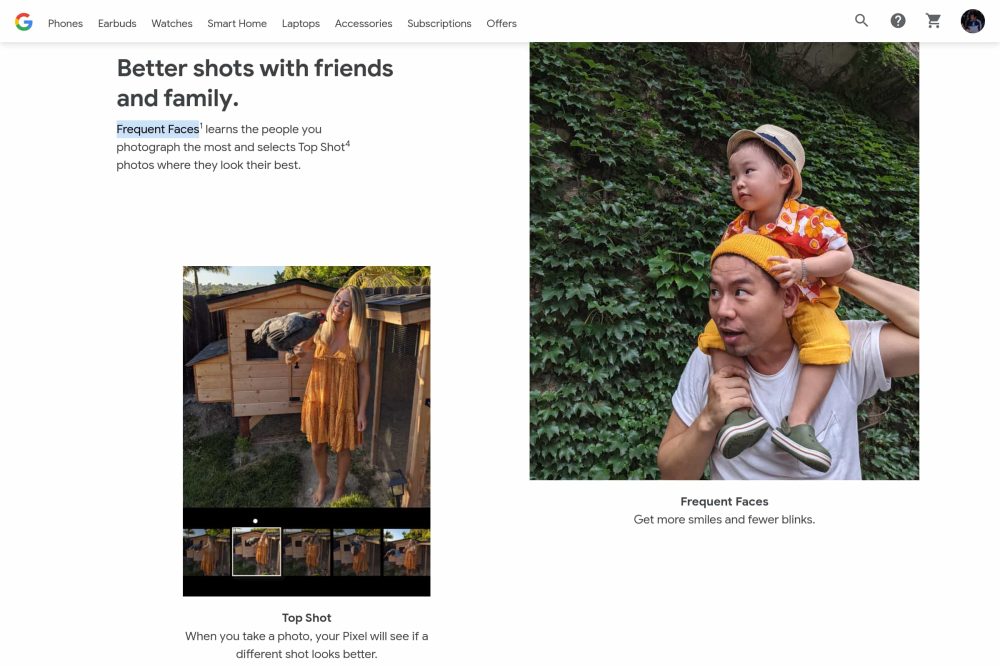Open the Phones menu

(x=65, y=23)
